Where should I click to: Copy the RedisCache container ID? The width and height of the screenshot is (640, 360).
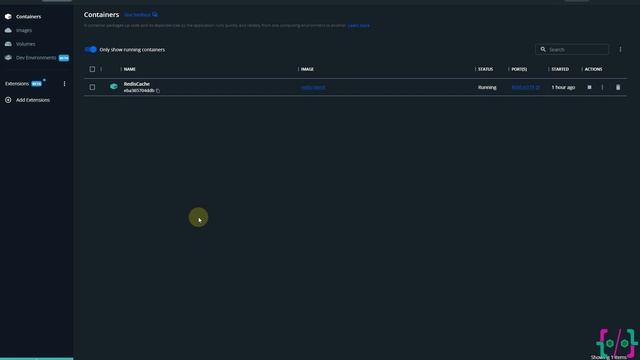(158, 91)
